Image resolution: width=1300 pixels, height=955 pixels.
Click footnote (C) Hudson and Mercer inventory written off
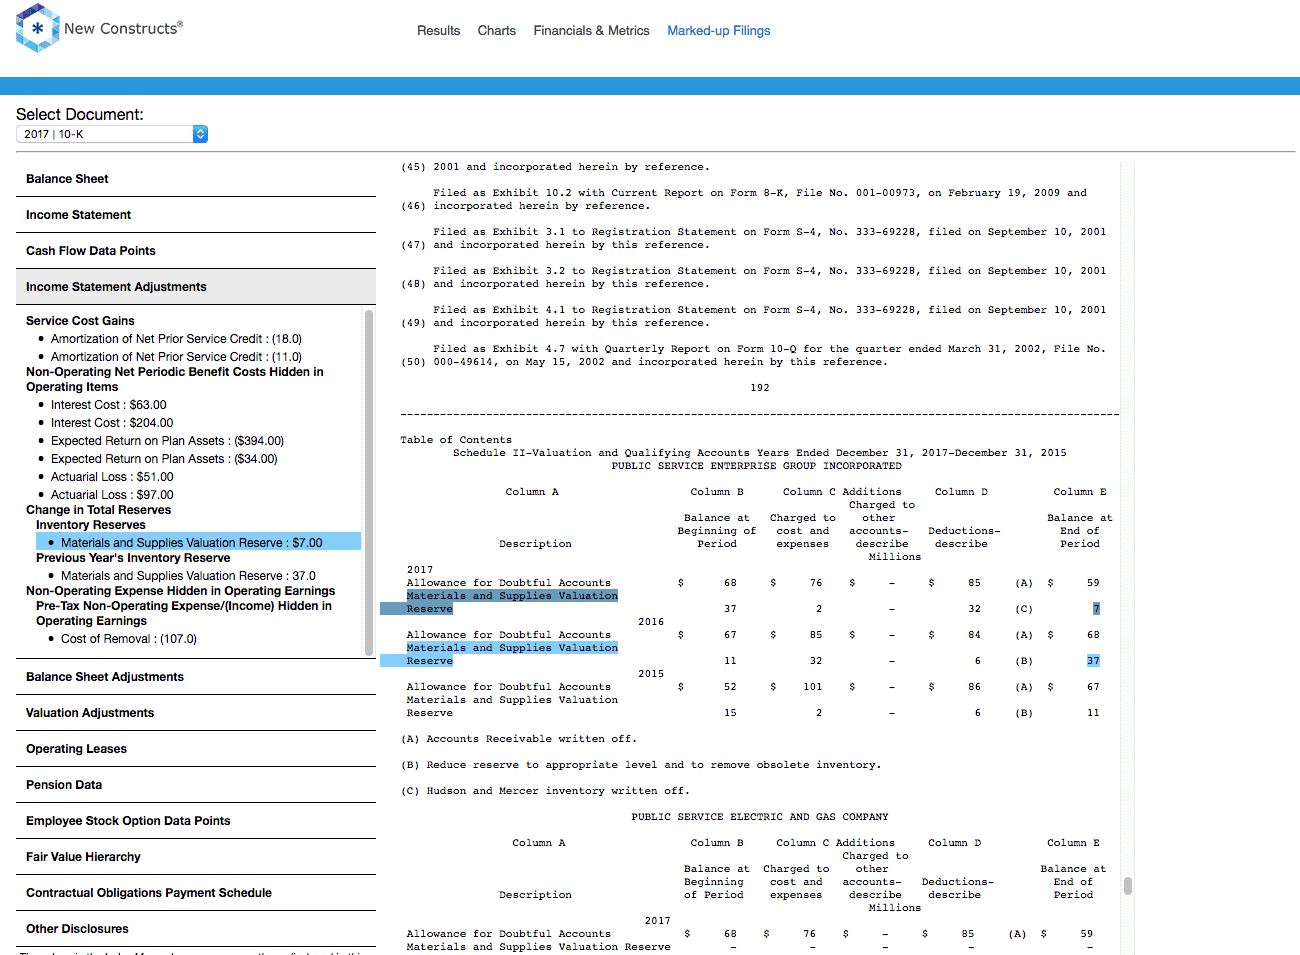tap(545, 791)
